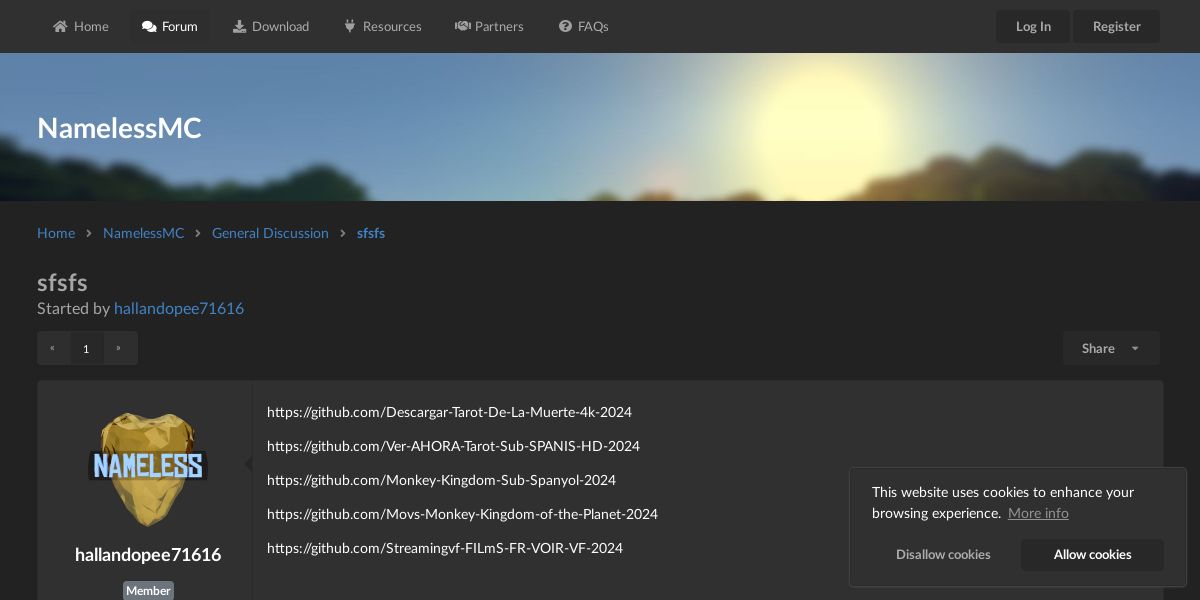Screen dimensions: 1200x600
Task: Click the Resources plug icon
Action: coord(350,27)
